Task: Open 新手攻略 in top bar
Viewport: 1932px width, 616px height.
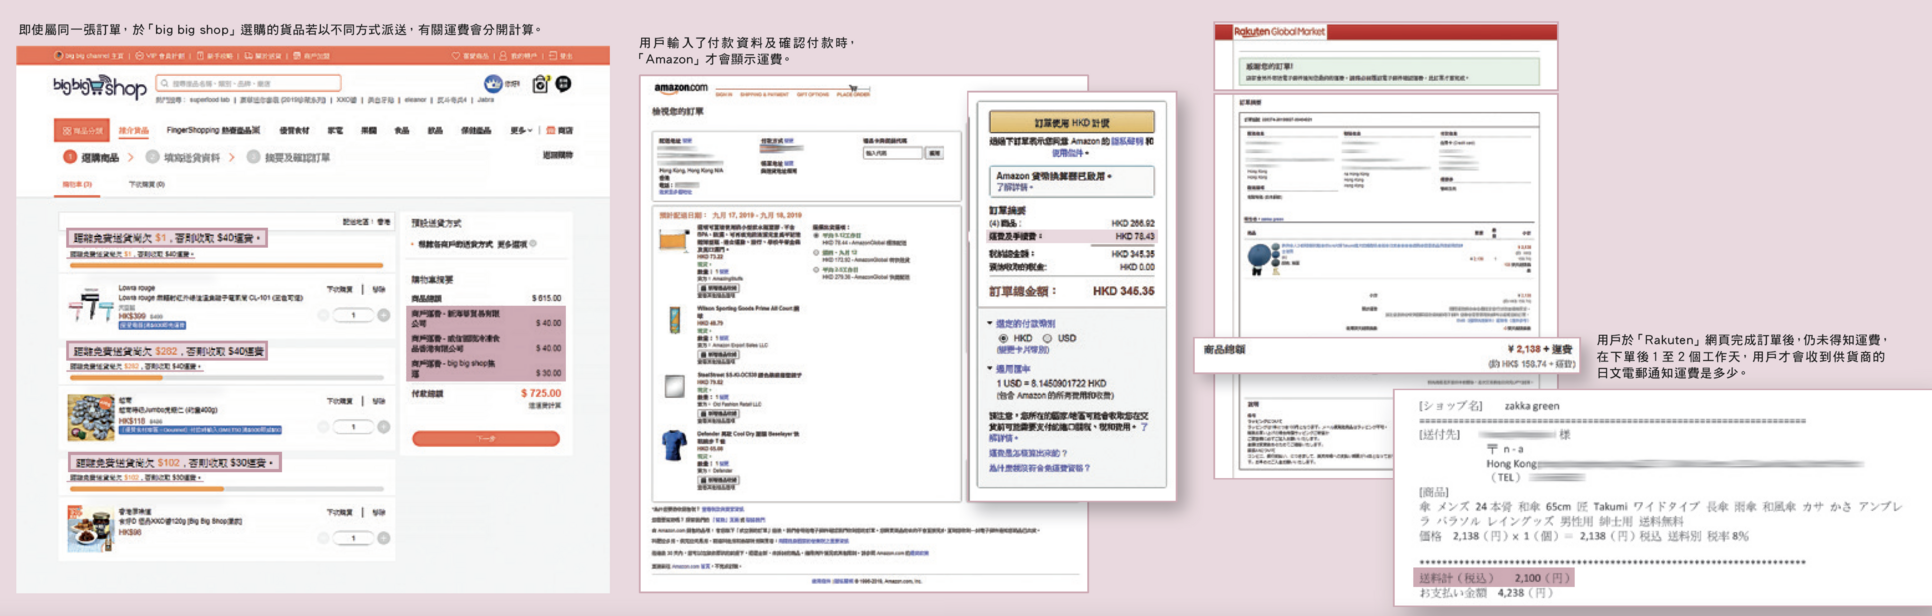Action: pos(215,56)
